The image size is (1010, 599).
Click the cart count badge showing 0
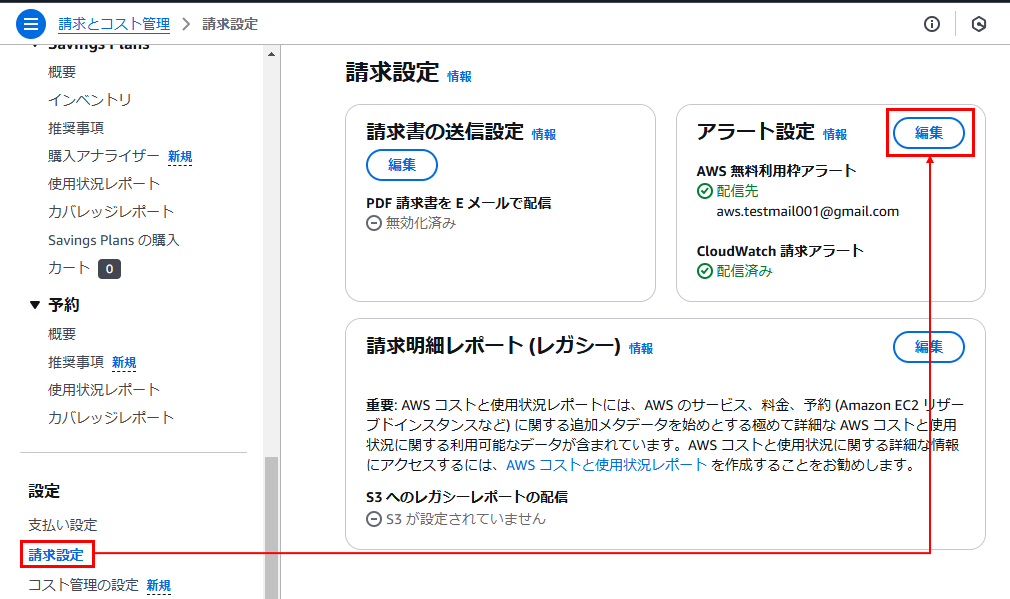tap(110, 269)
